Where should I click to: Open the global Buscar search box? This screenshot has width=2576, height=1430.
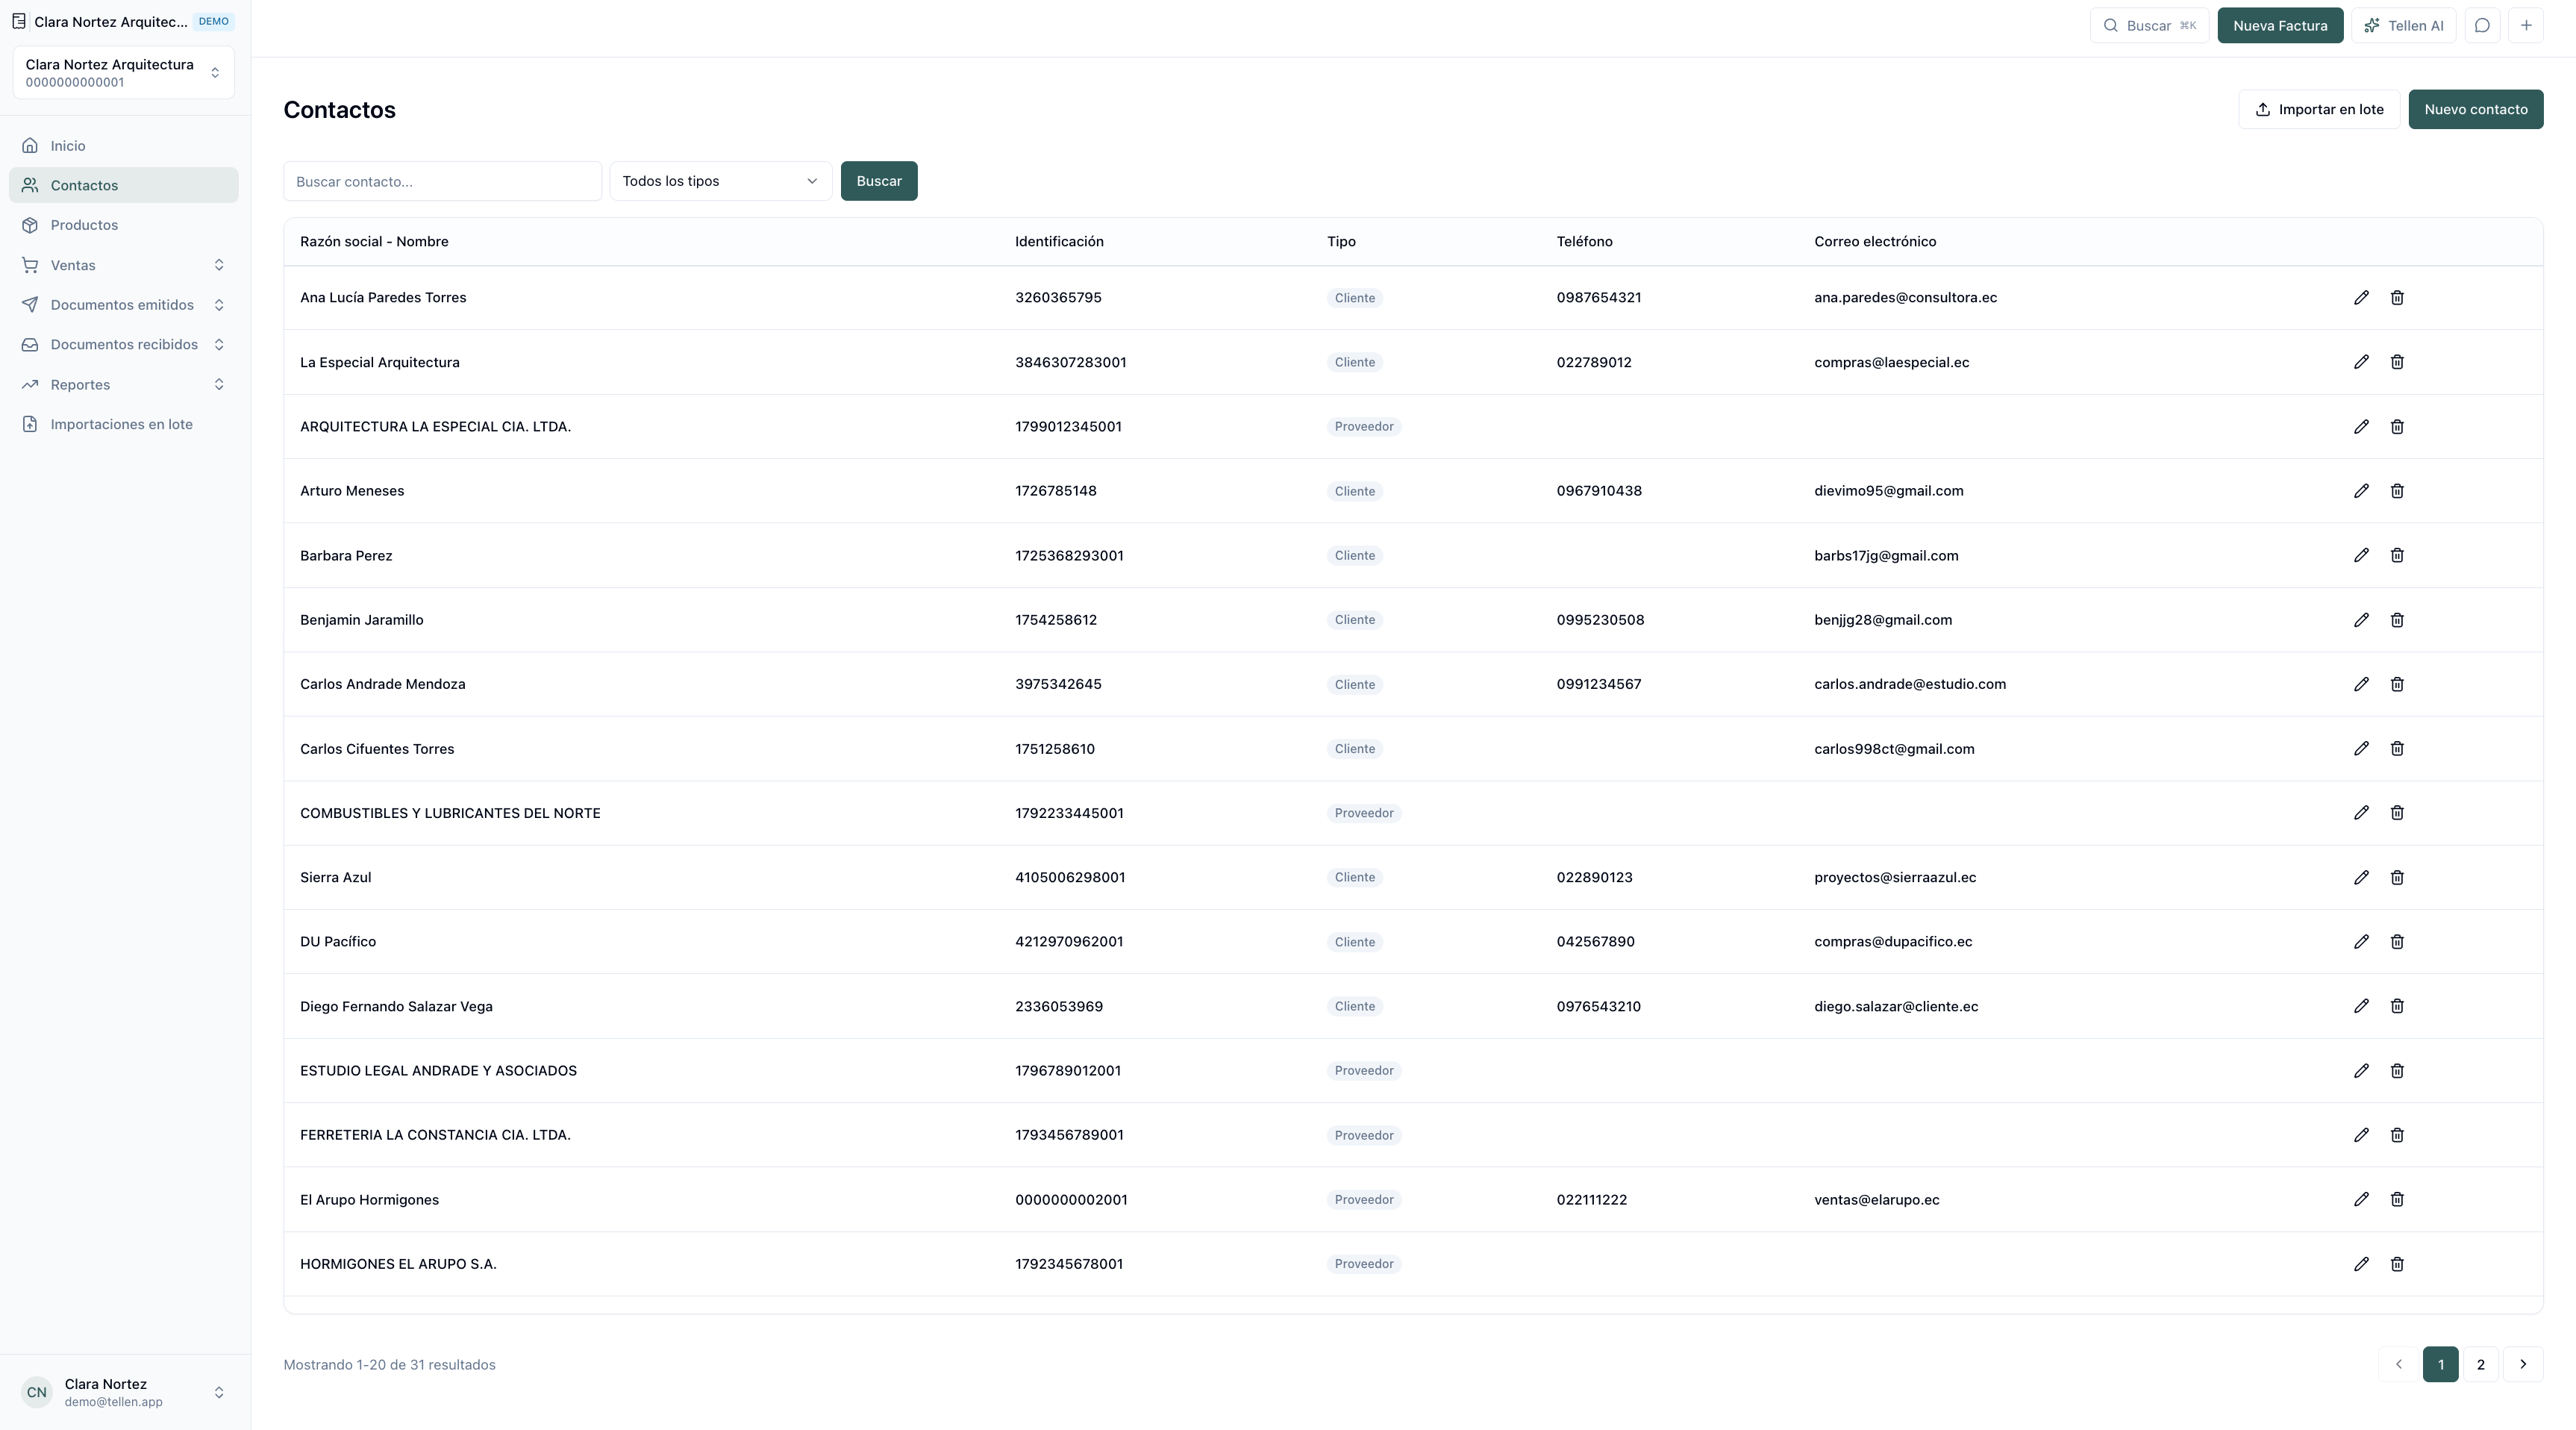click(2149, 26)
